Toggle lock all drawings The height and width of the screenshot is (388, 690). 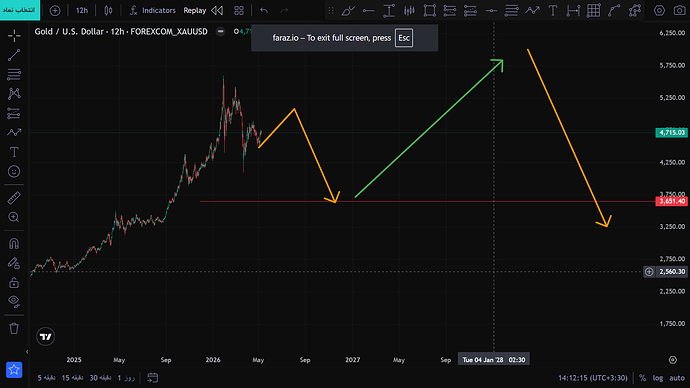click(x=14, y=282)
